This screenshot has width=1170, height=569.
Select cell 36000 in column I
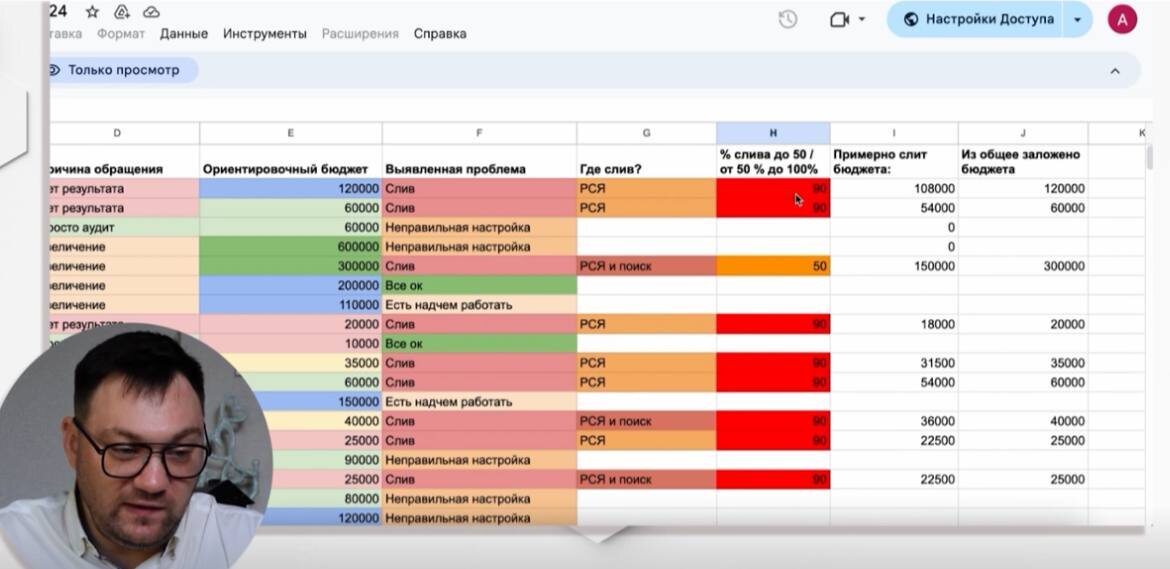894,421
